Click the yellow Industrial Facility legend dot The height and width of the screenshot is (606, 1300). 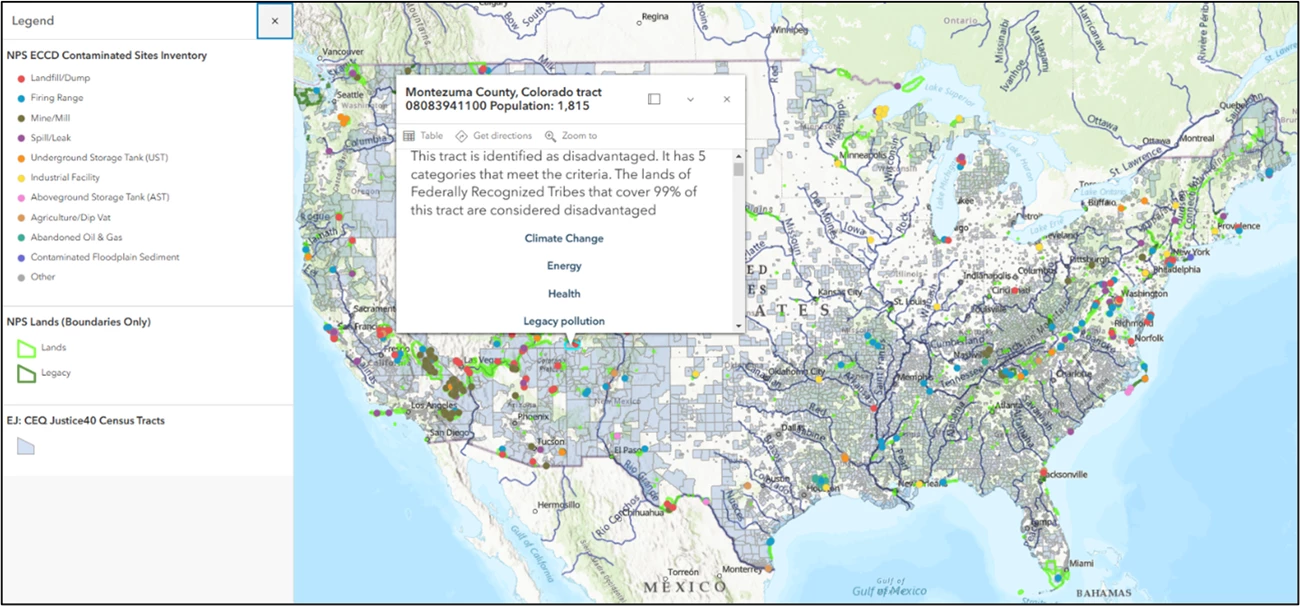click(21, 178)
